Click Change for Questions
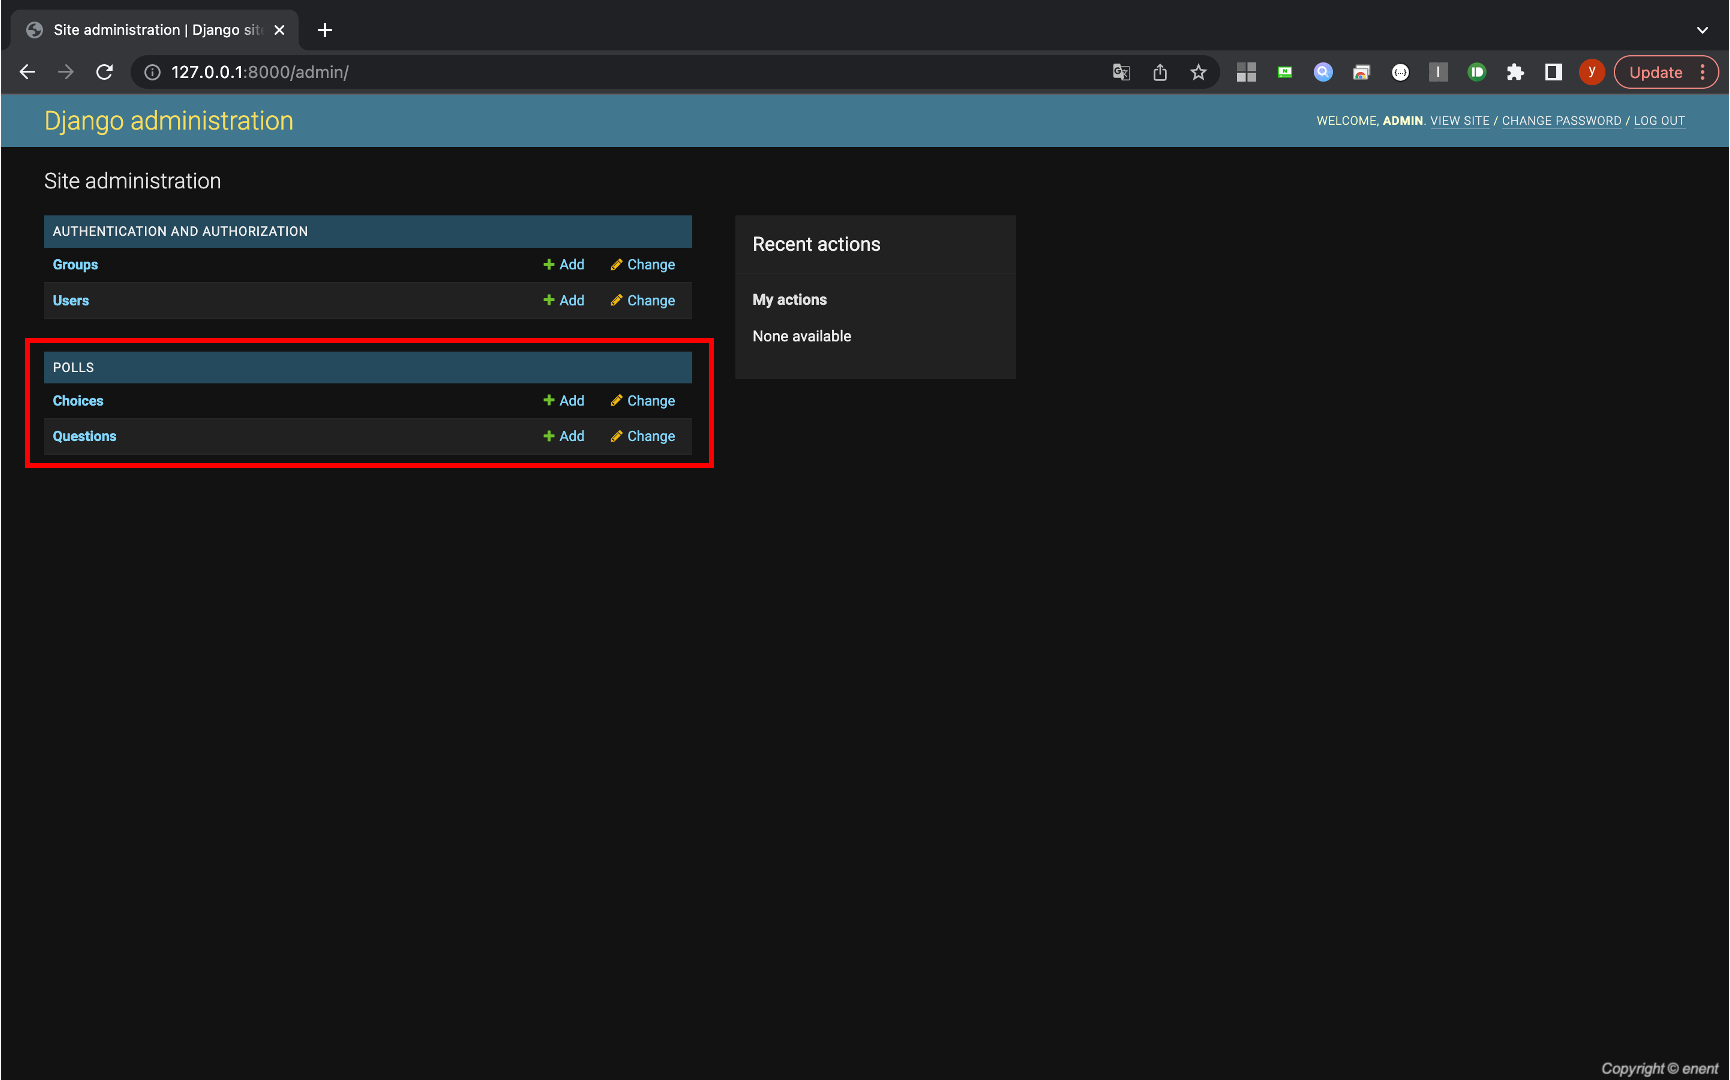This screenshot has width=1730, height=1080. [x=643, y=437]
